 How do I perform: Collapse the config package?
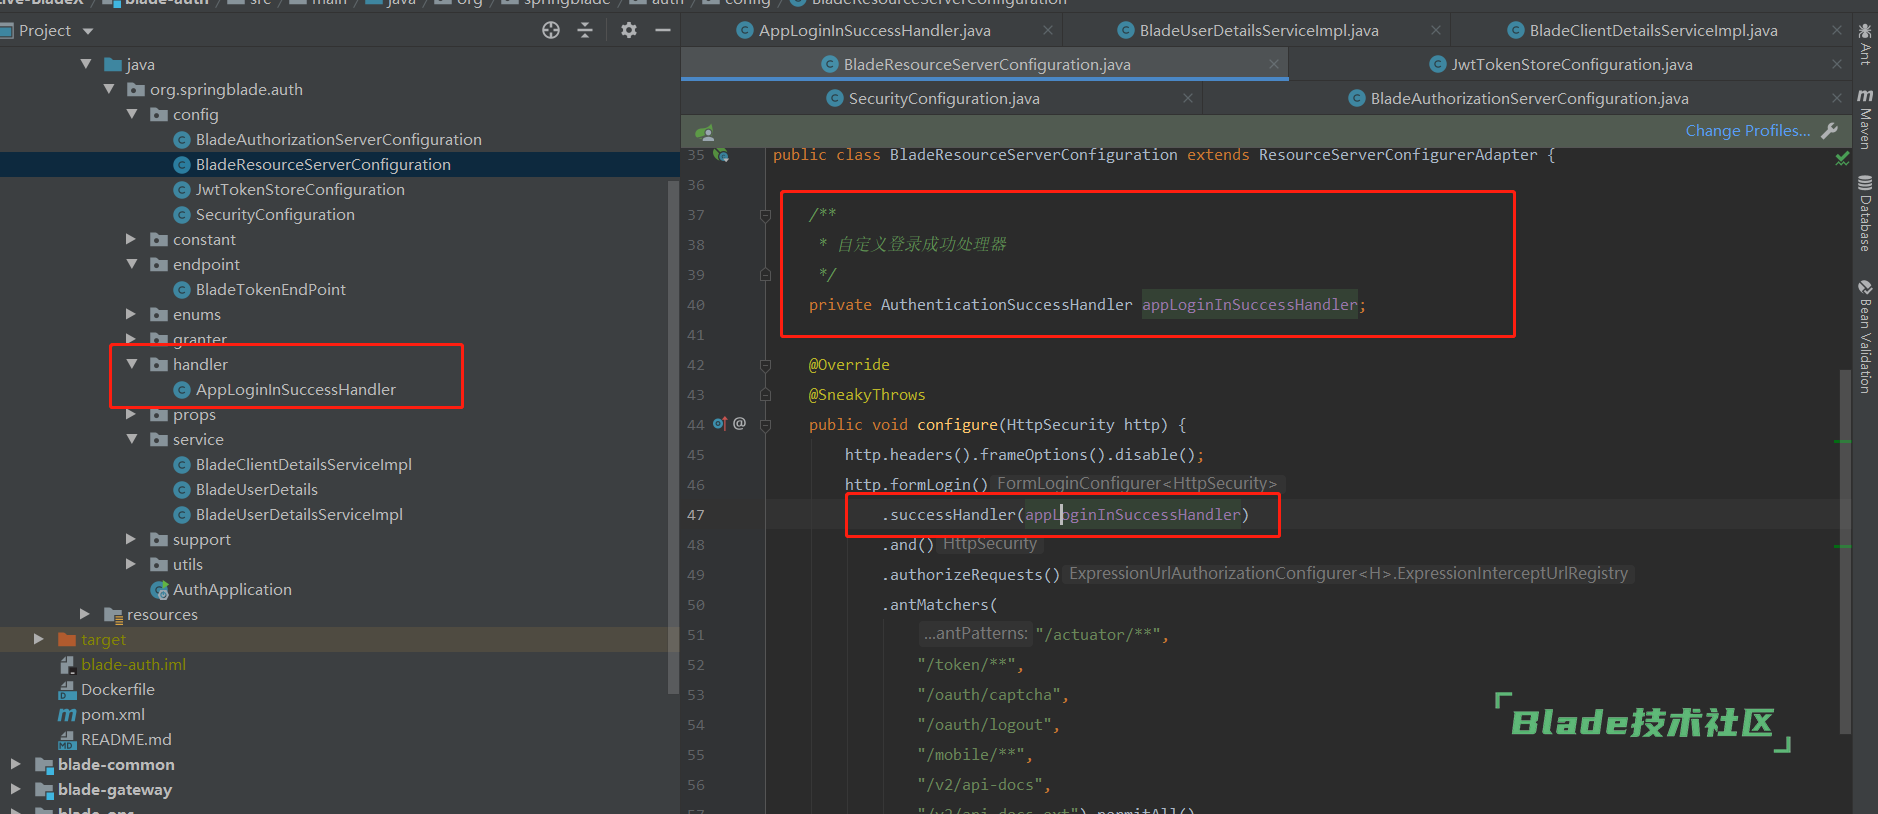[132, 114]
